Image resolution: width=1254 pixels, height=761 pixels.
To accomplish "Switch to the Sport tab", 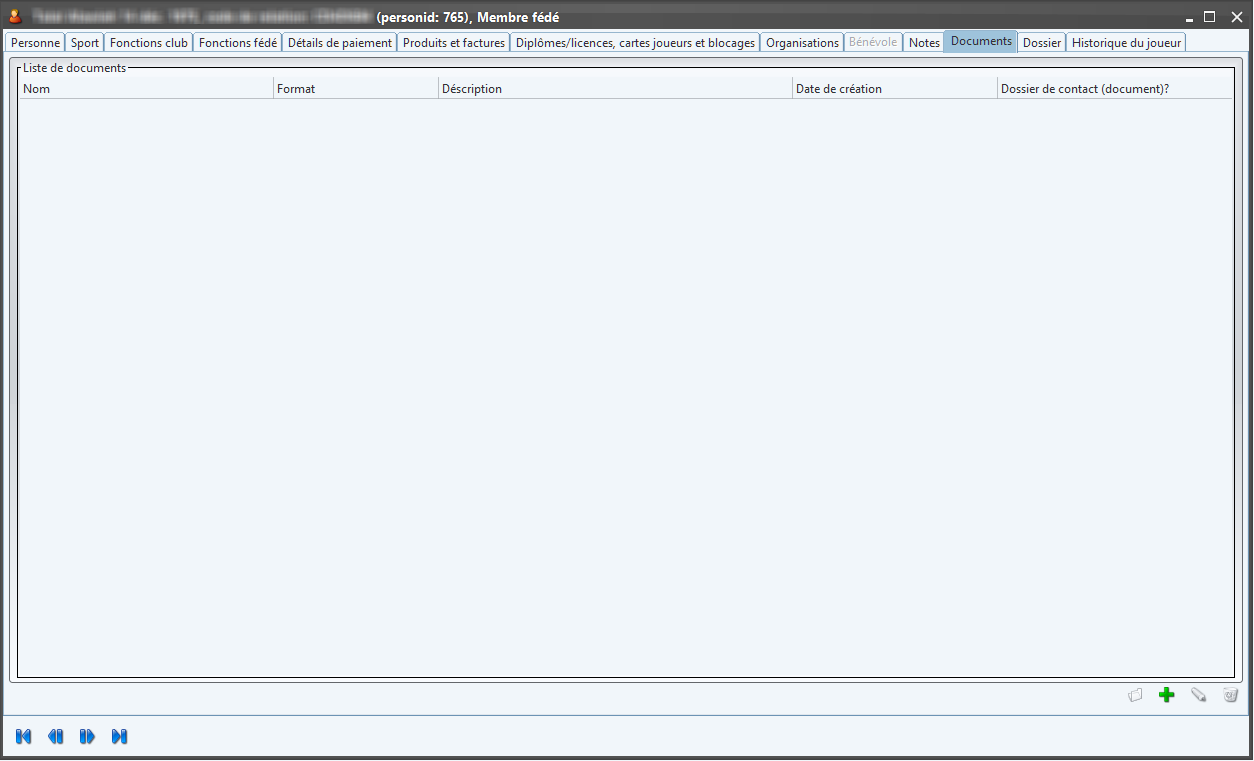I will point(85,43).
